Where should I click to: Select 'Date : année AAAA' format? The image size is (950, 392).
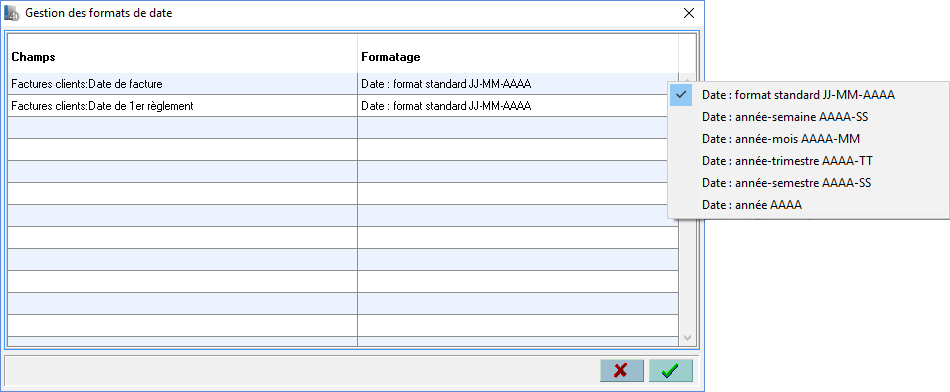pyautogui.click(x=809, y=205)
